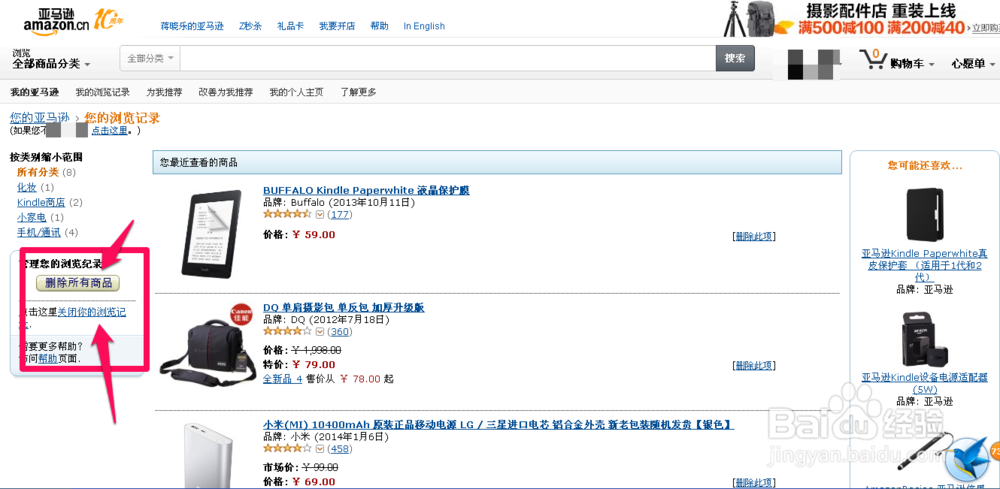This screenshot has width=1000, height=489.
Task: Click 关闭你的浏览记录 link
Action: 91,313
